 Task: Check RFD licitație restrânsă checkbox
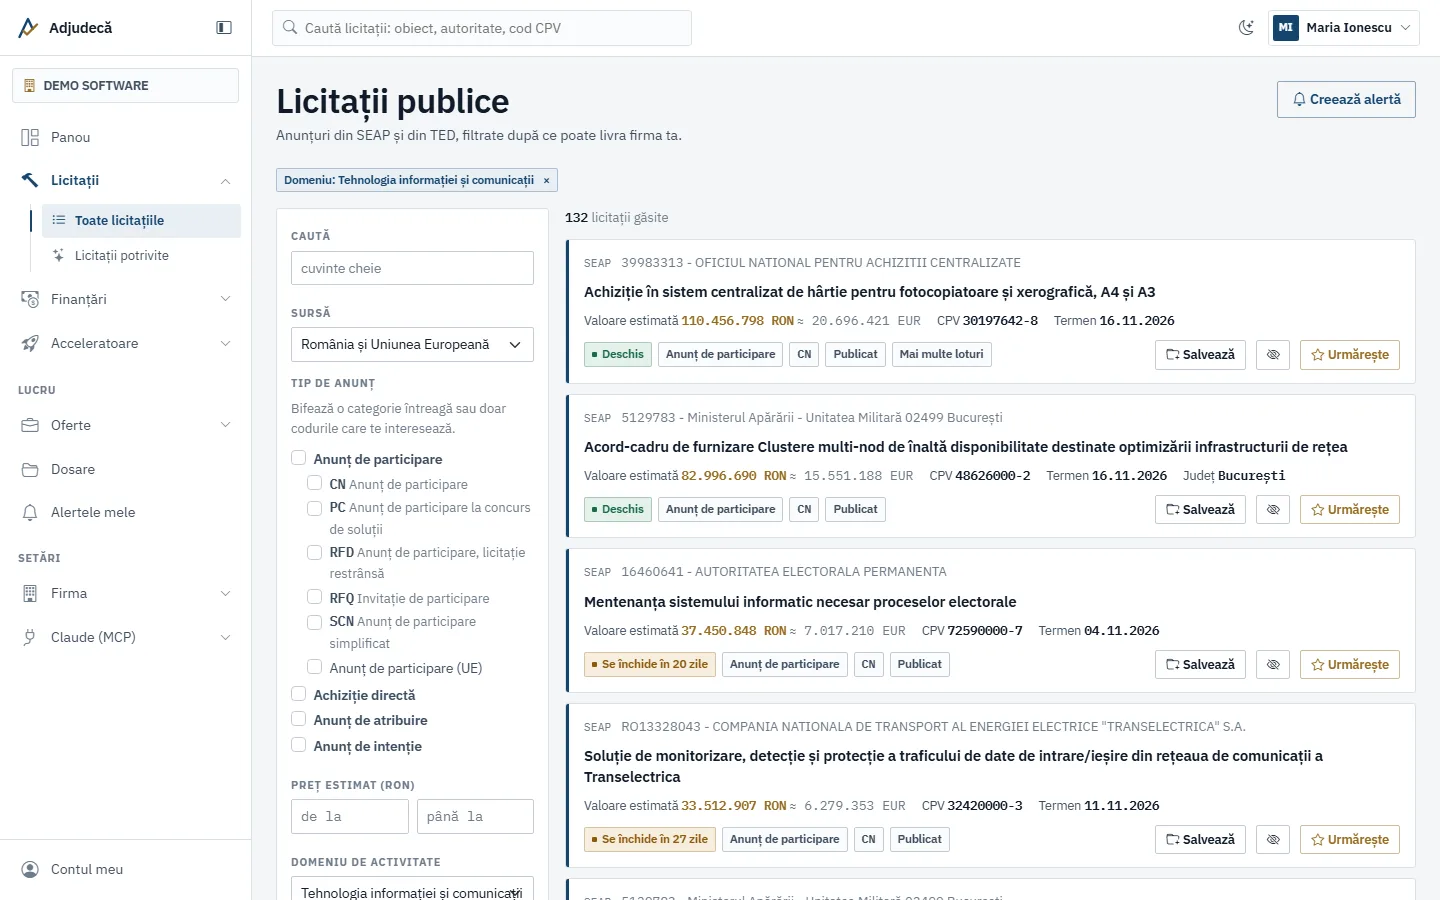coord(314,552)
